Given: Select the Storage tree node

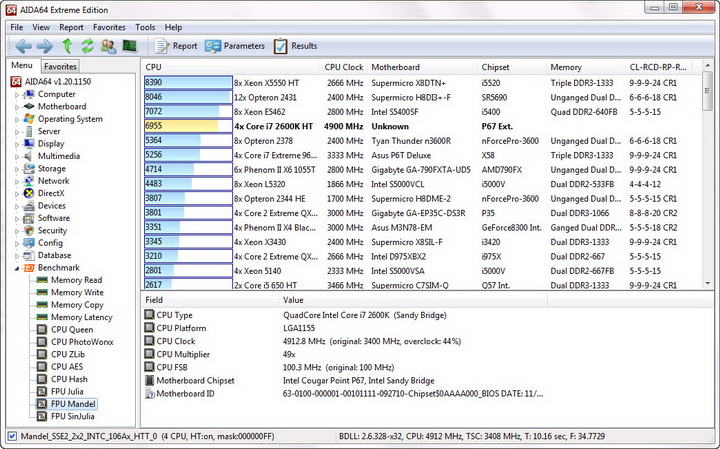Looking at the screenshot, I should [51, 168].
